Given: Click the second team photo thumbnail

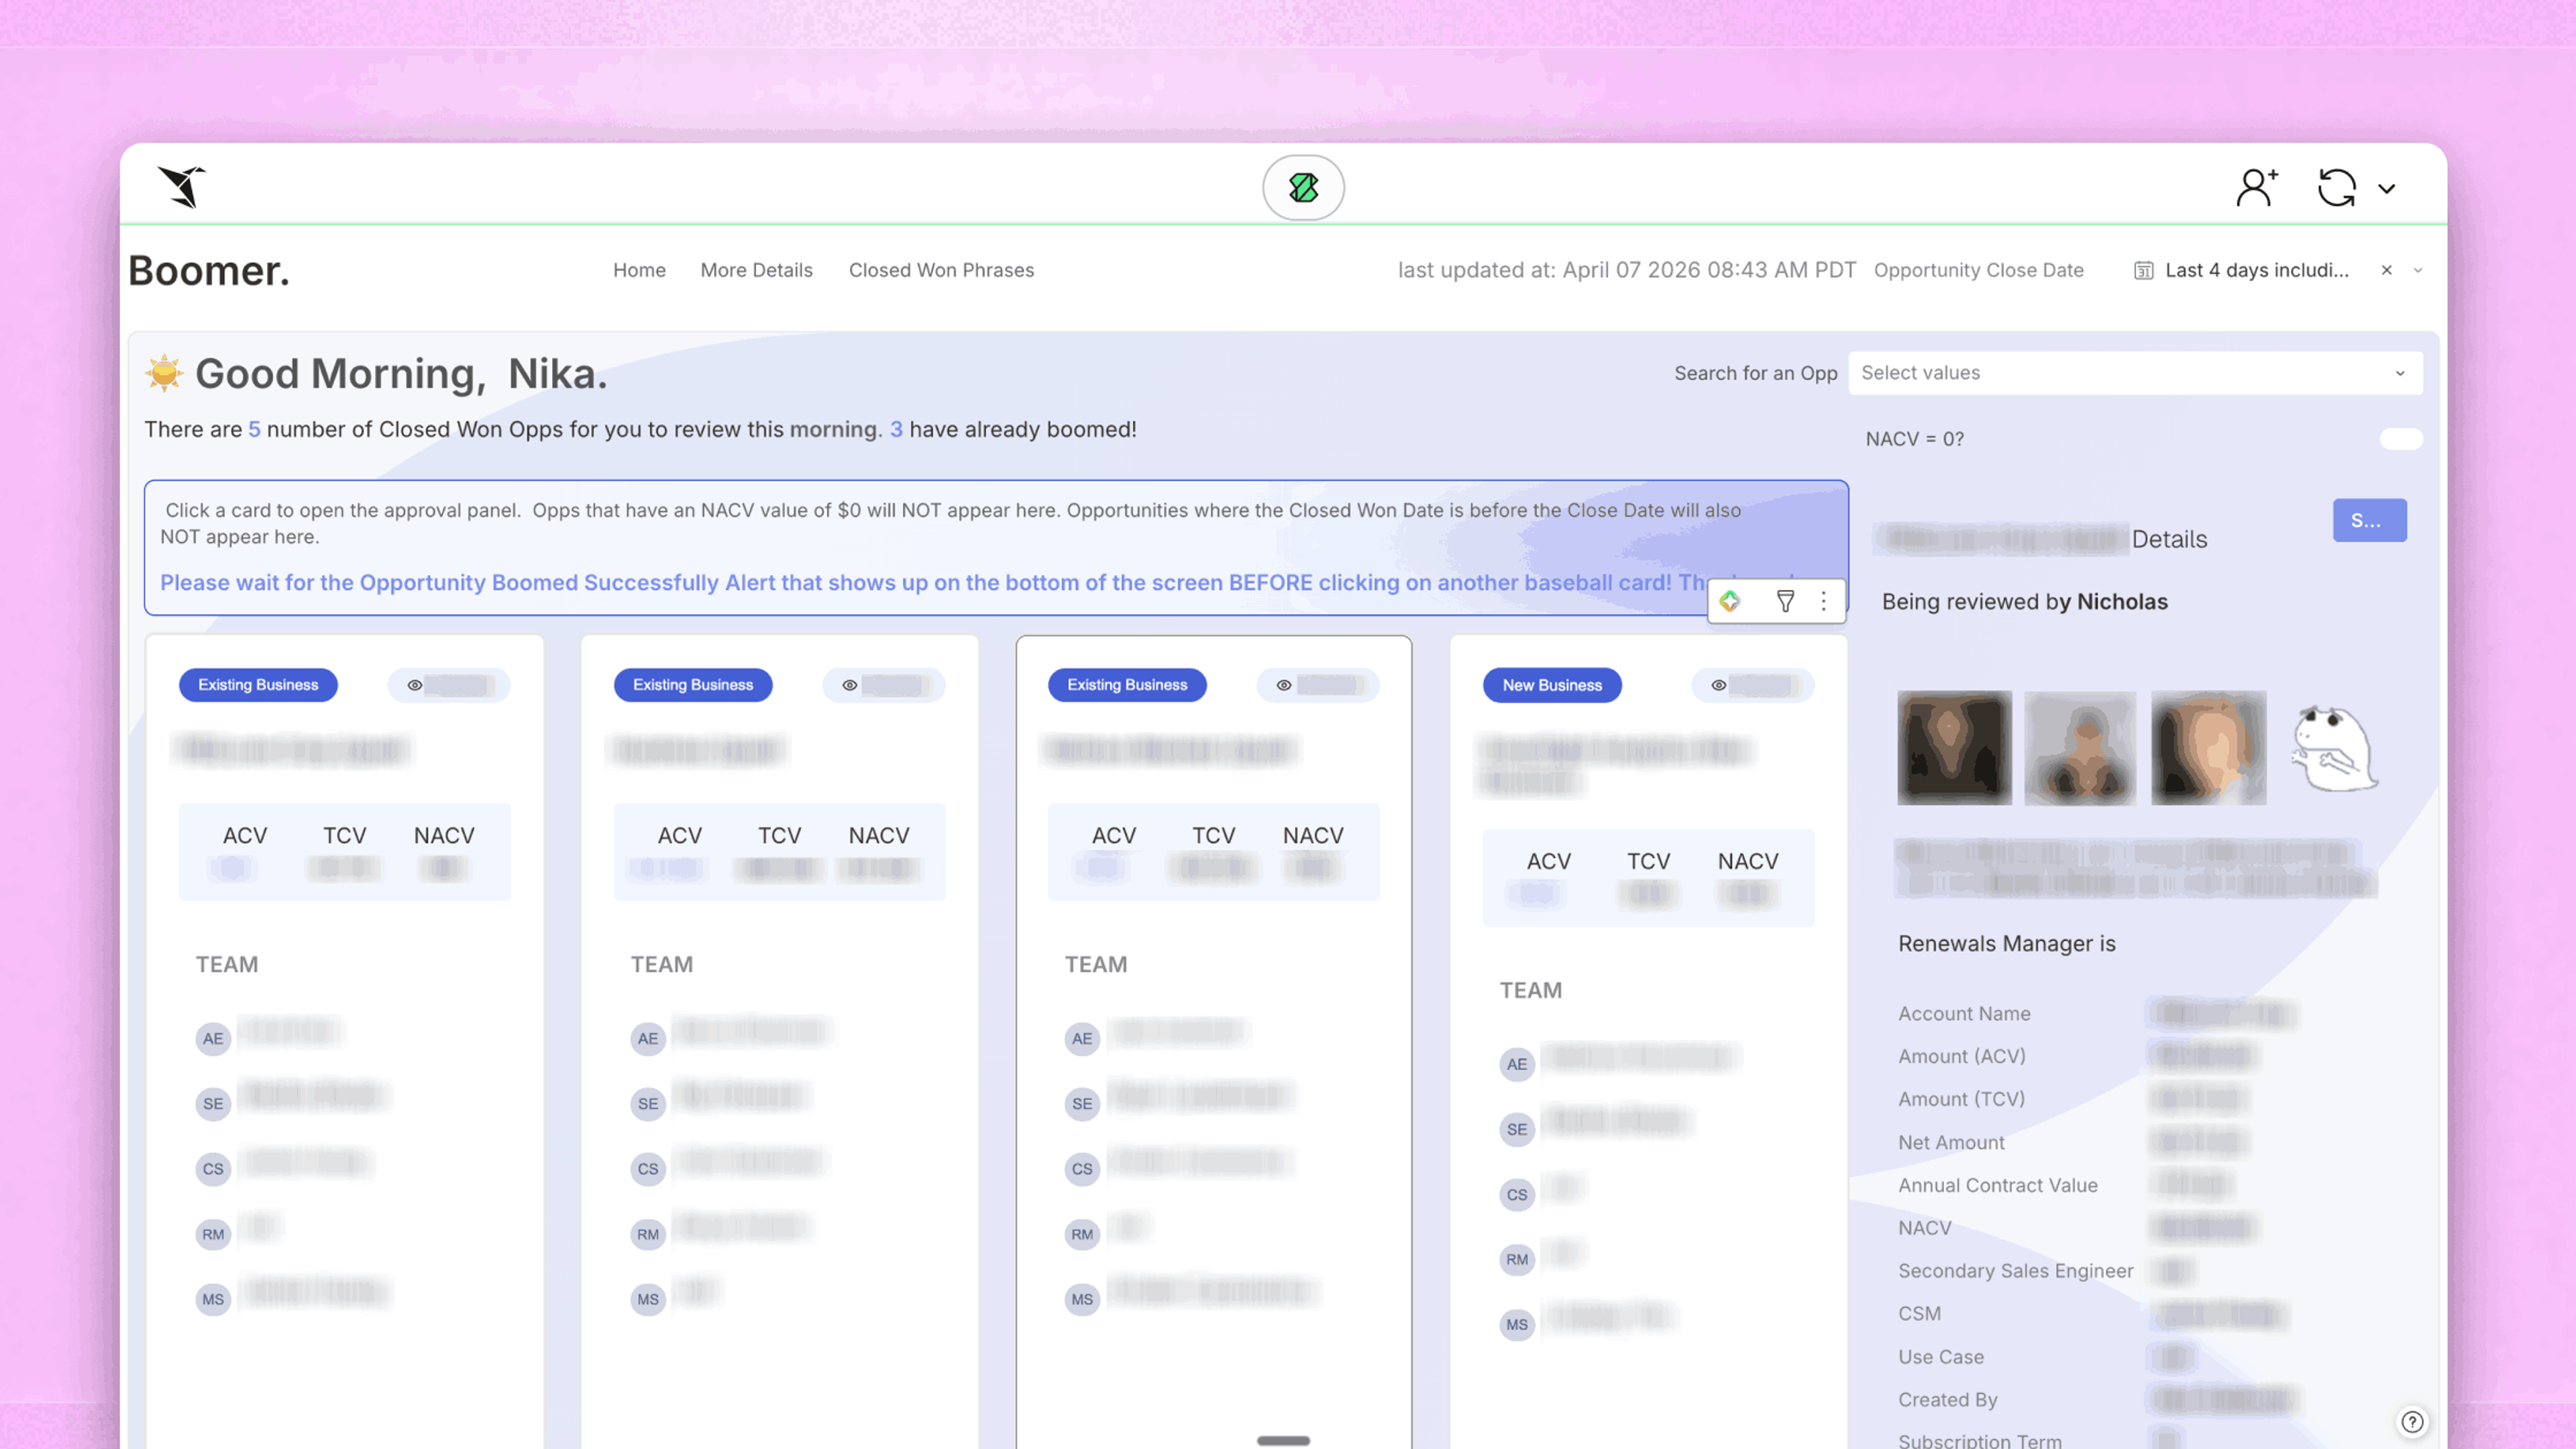Looking at the screenshot, I should tap(2080, 747).
